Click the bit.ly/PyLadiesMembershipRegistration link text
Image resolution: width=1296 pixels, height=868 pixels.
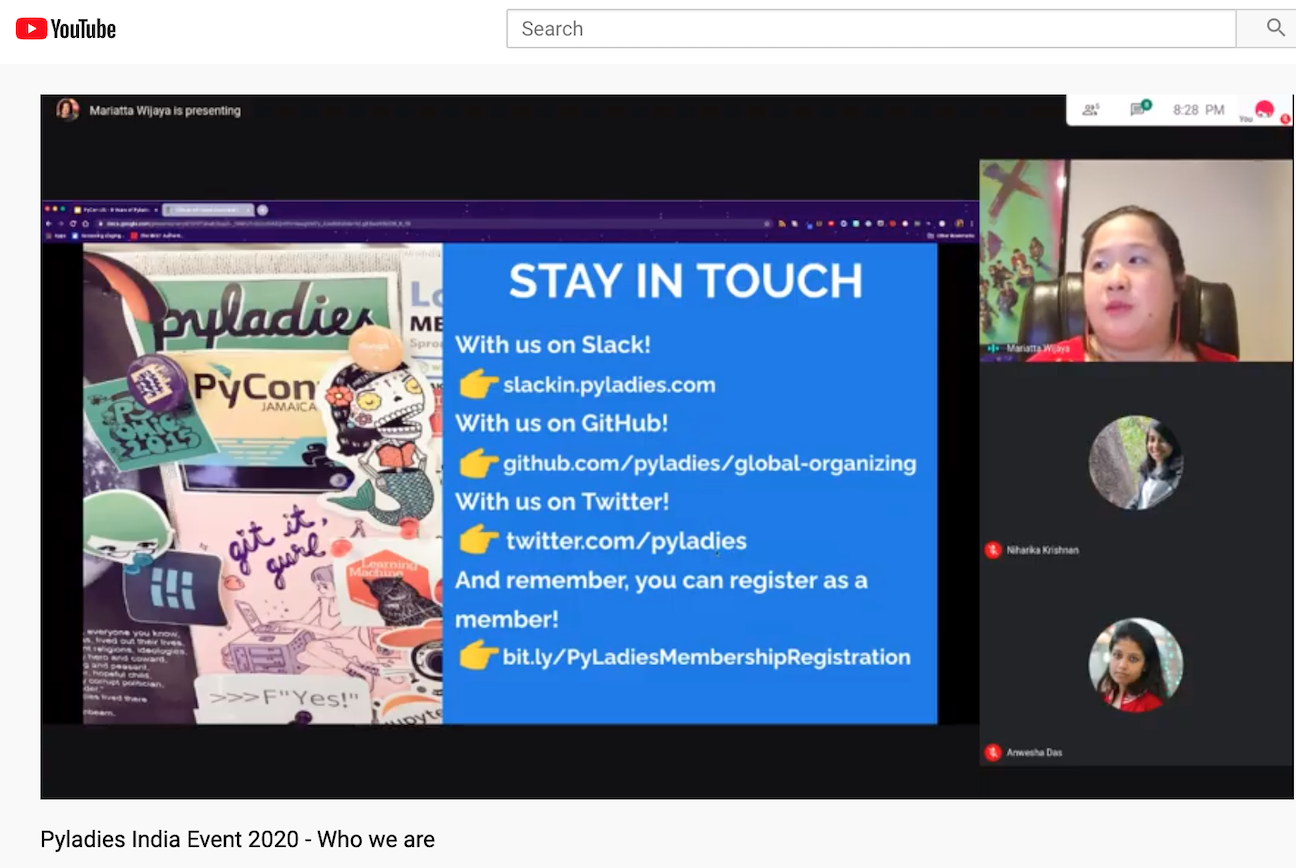(706, 658)
